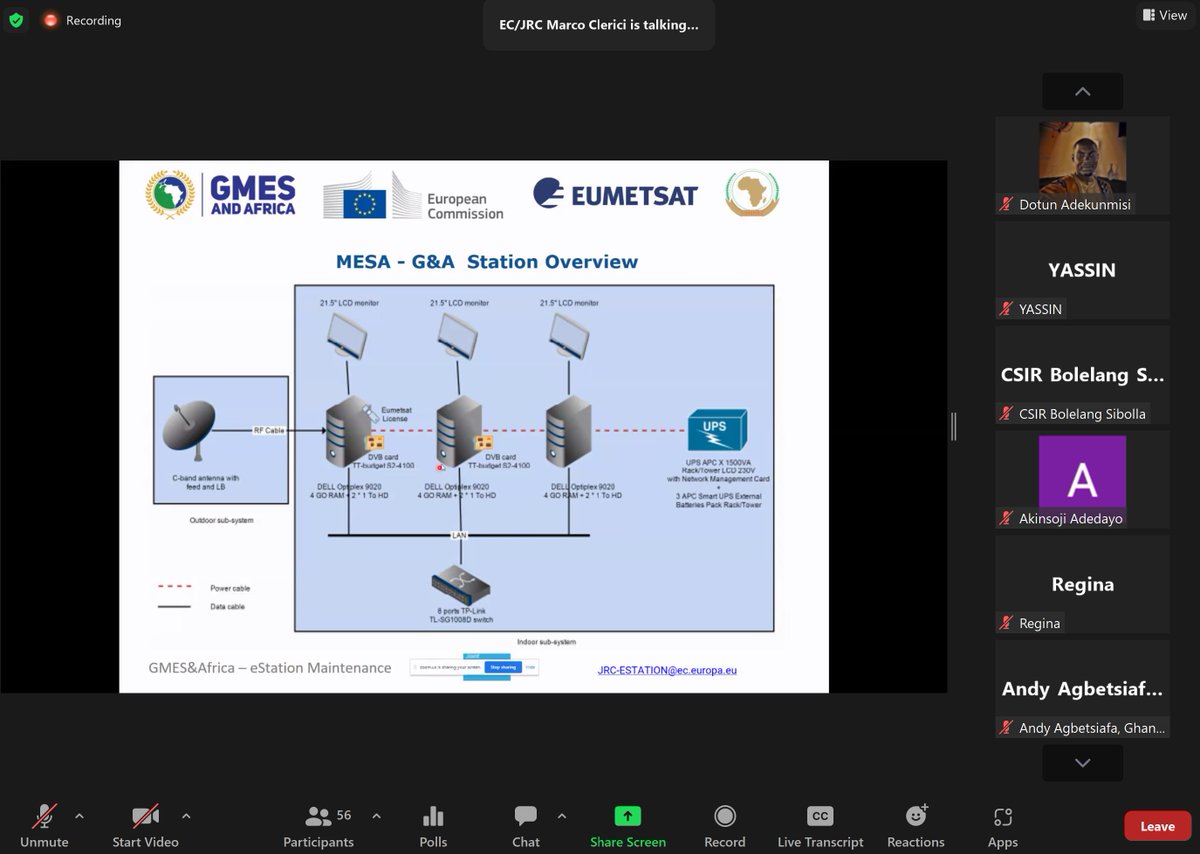
Task: Click the UPS device icon in diagram
Action: pos(716,429)
